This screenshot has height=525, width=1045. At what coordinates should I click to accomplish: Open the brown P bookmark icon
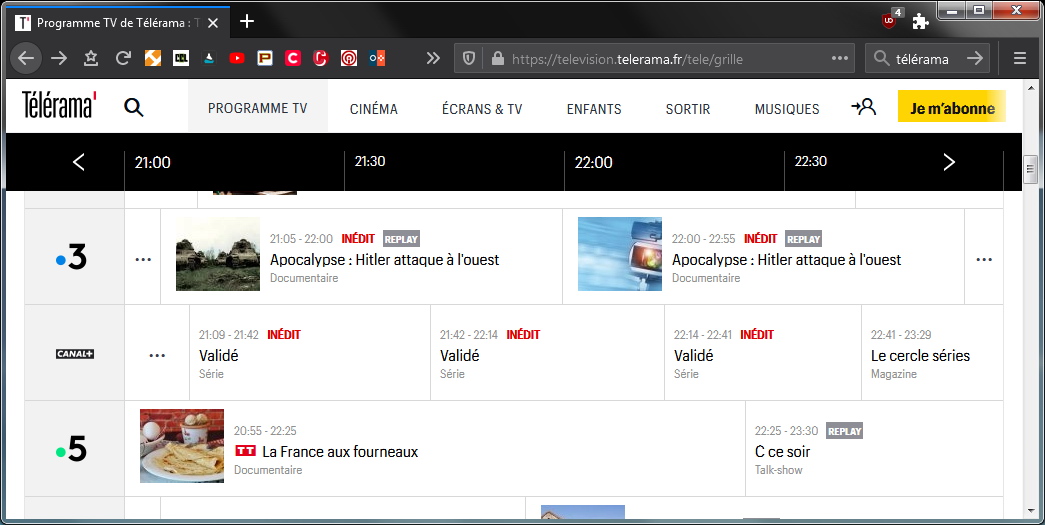[x=265, y=58]
